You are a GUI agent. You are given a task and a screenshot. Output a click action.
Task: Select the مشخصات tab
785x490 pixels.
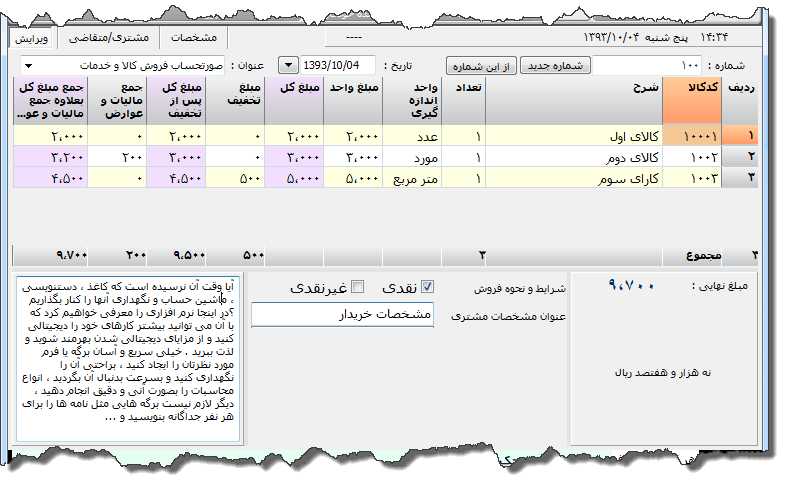click(195, 37)
